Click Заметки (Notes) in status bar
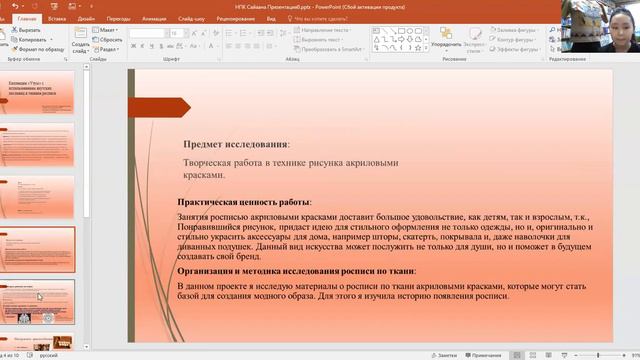The image size is (640, 360). click(x=444, y=356)
